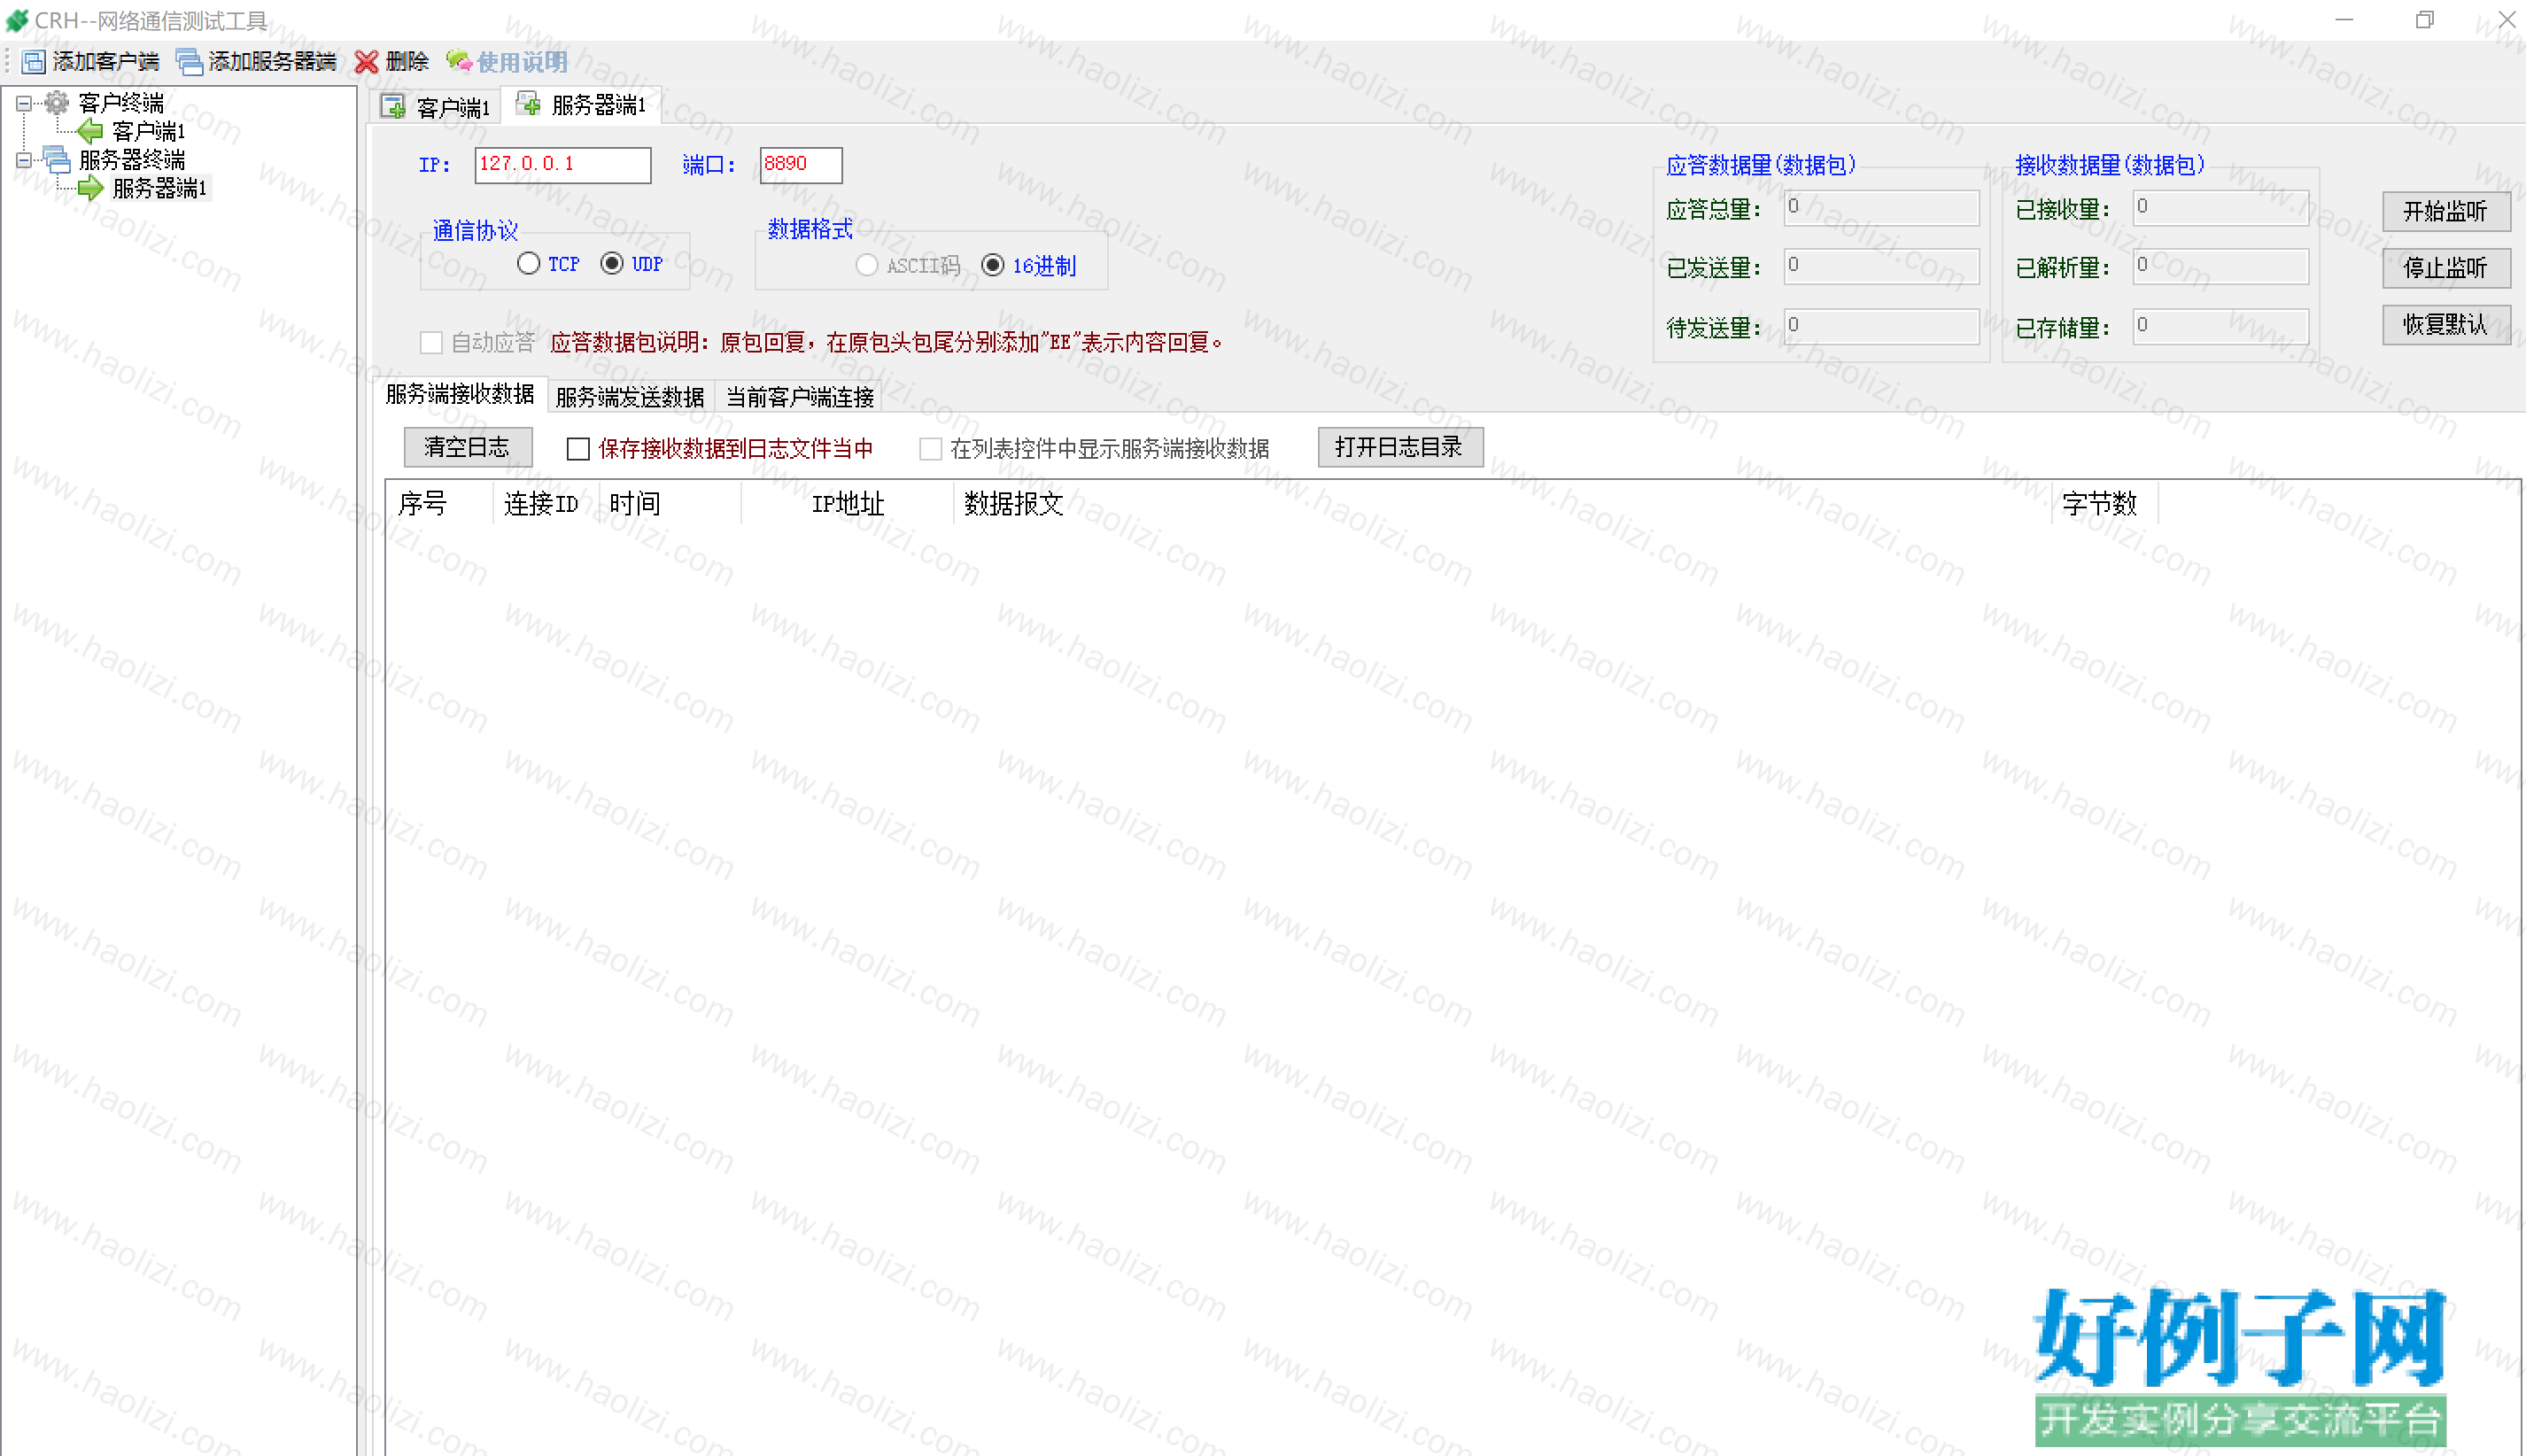
Task: Click the app logo in title bar
Action: (17, 20)
